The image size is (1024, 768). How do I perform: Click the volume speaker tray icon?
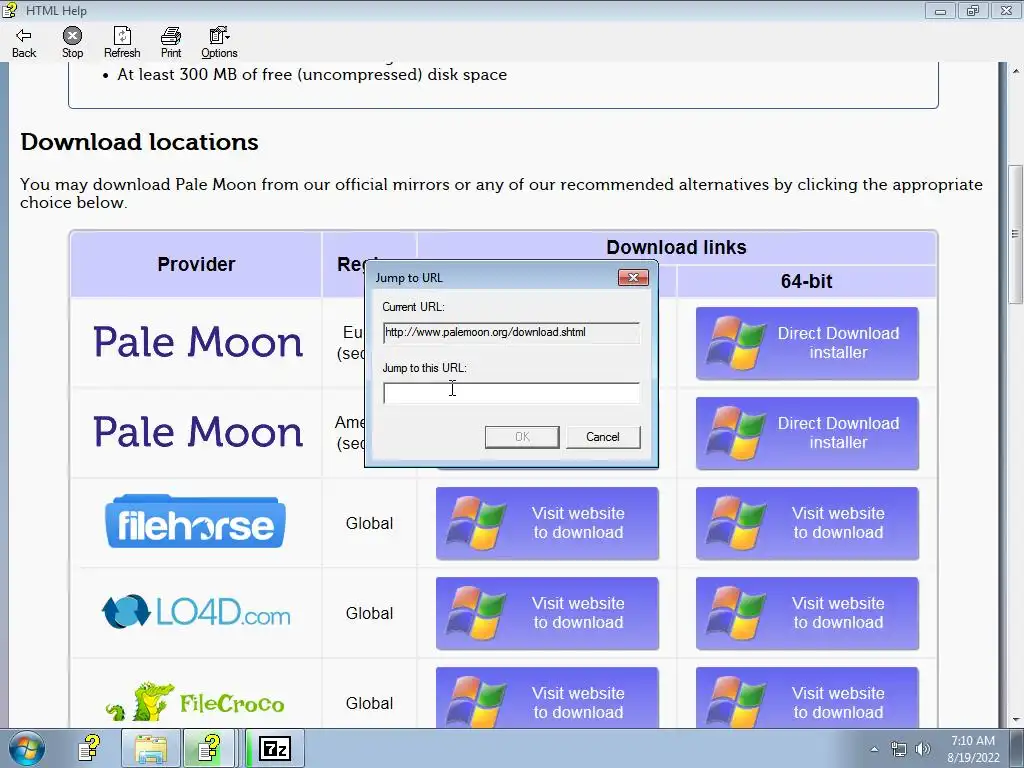(x=923, y=750)
